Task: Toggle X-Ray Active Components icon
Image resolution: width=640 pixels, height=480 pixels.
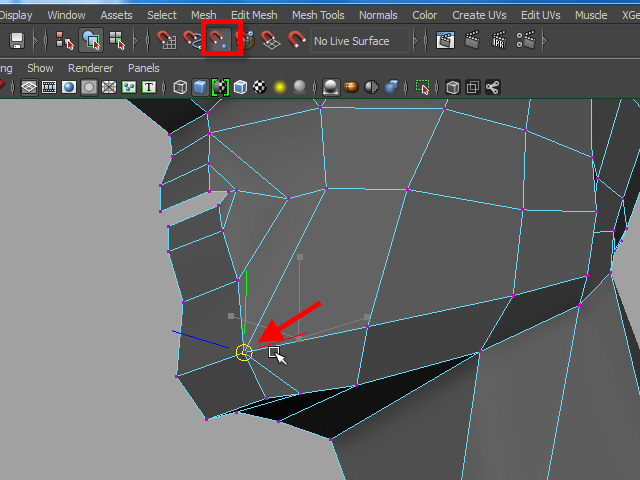Action: 473,87
